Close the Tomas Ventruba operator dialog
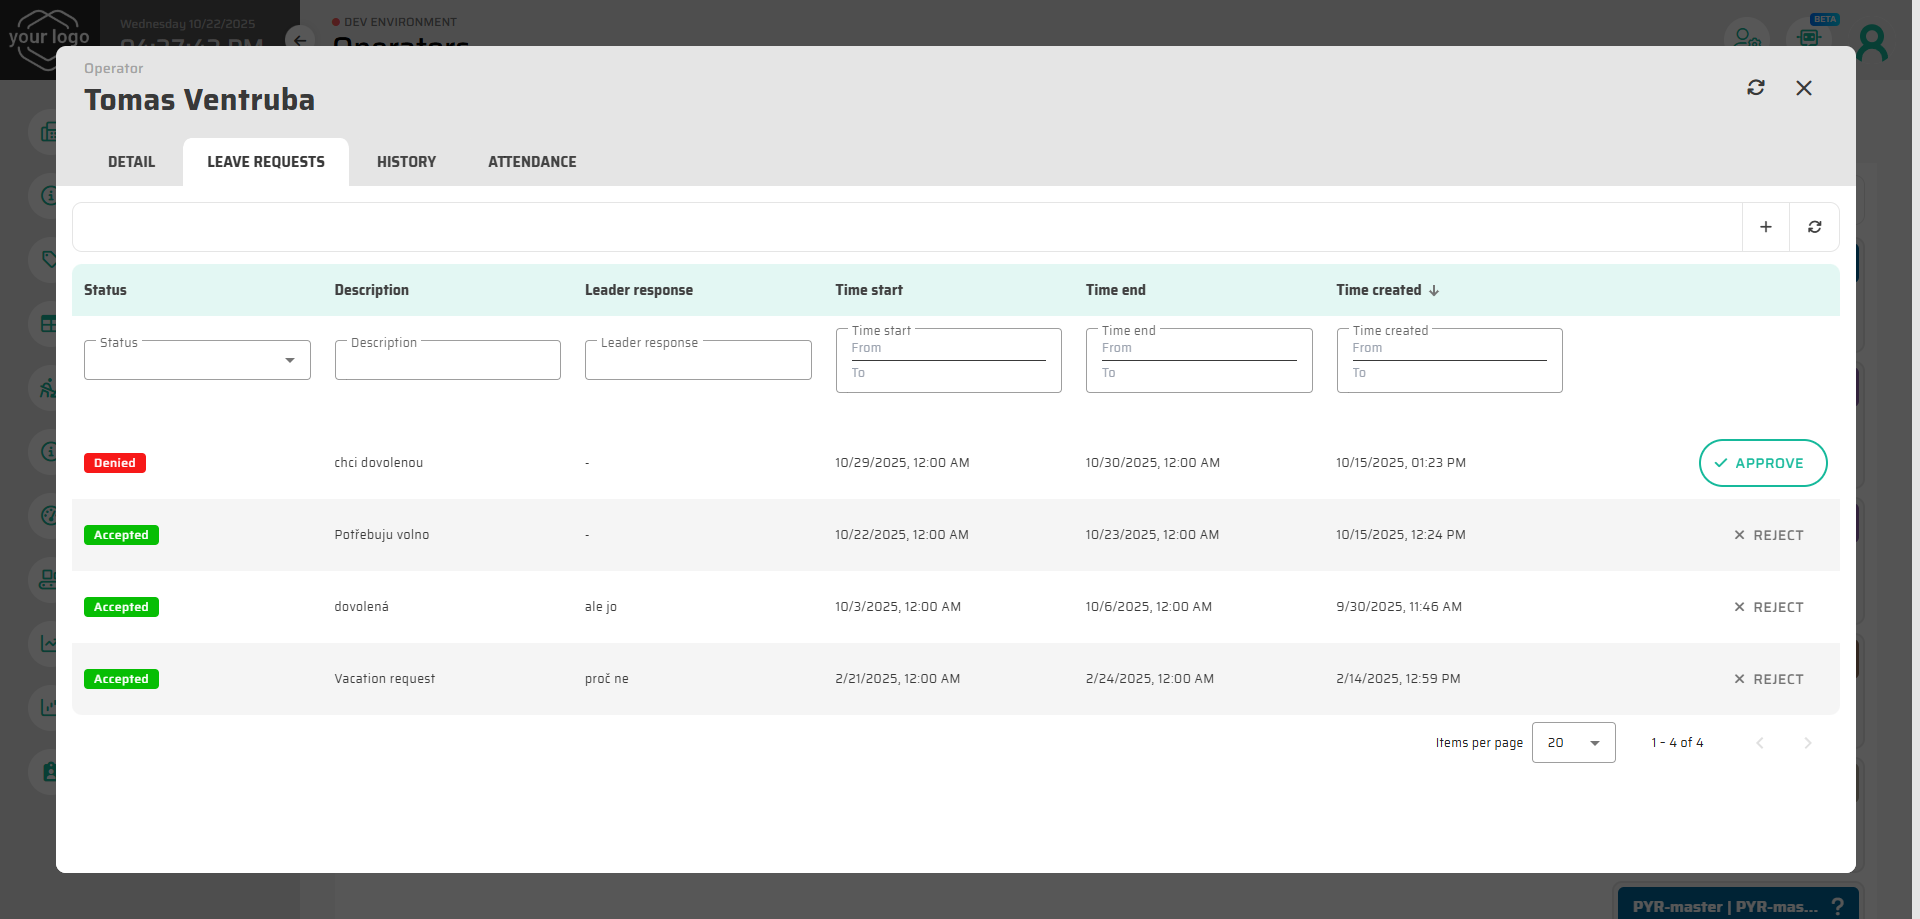 (x=1803, y=88)
